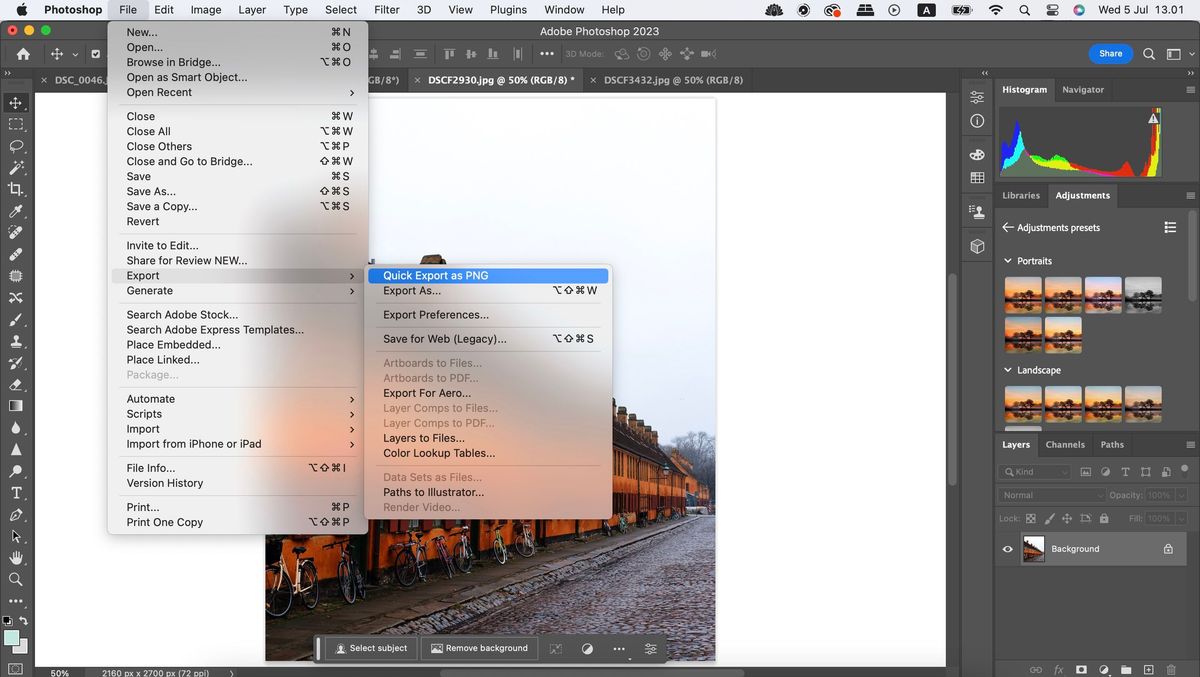Screen dimensions: 1200x677
Task: Toggle lock transparent pixels checkerboard
Action: 1031,519
